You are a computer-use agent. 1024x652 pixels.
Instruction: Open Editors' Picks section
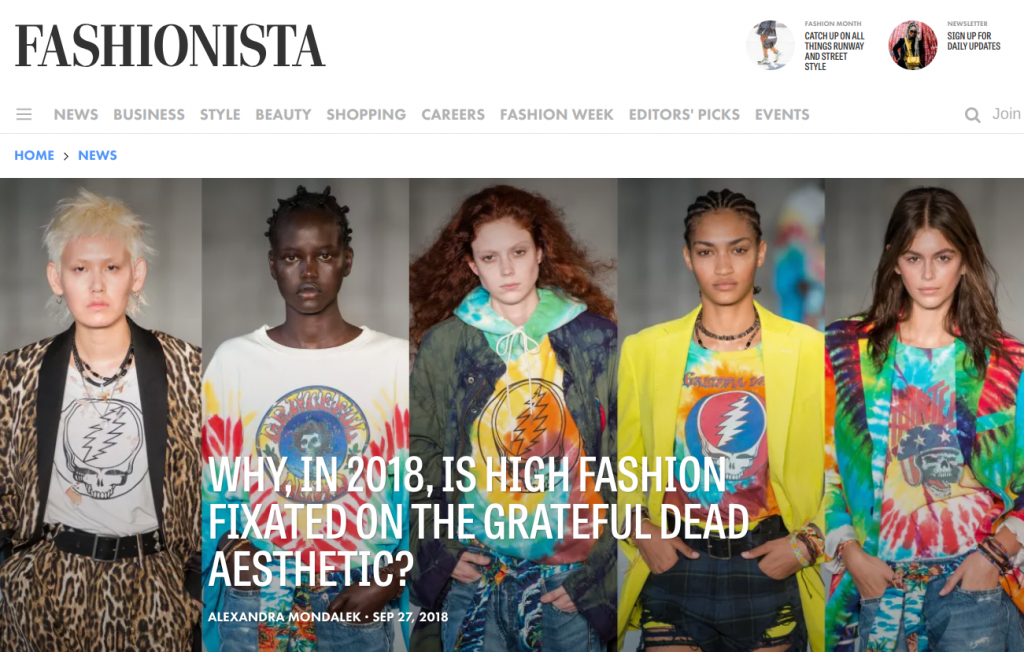[684, 114]
